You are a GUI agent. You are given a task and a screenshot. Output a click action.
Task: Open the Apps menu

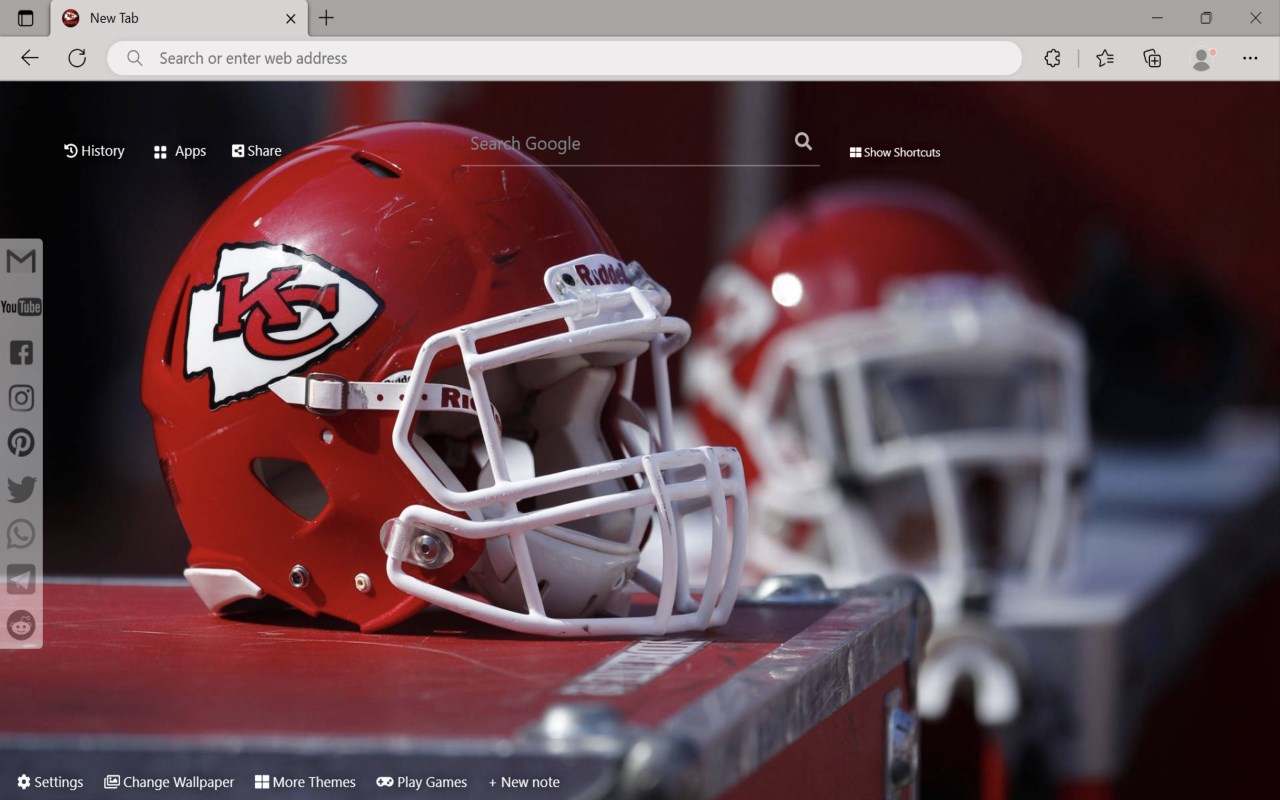point(180,151)
